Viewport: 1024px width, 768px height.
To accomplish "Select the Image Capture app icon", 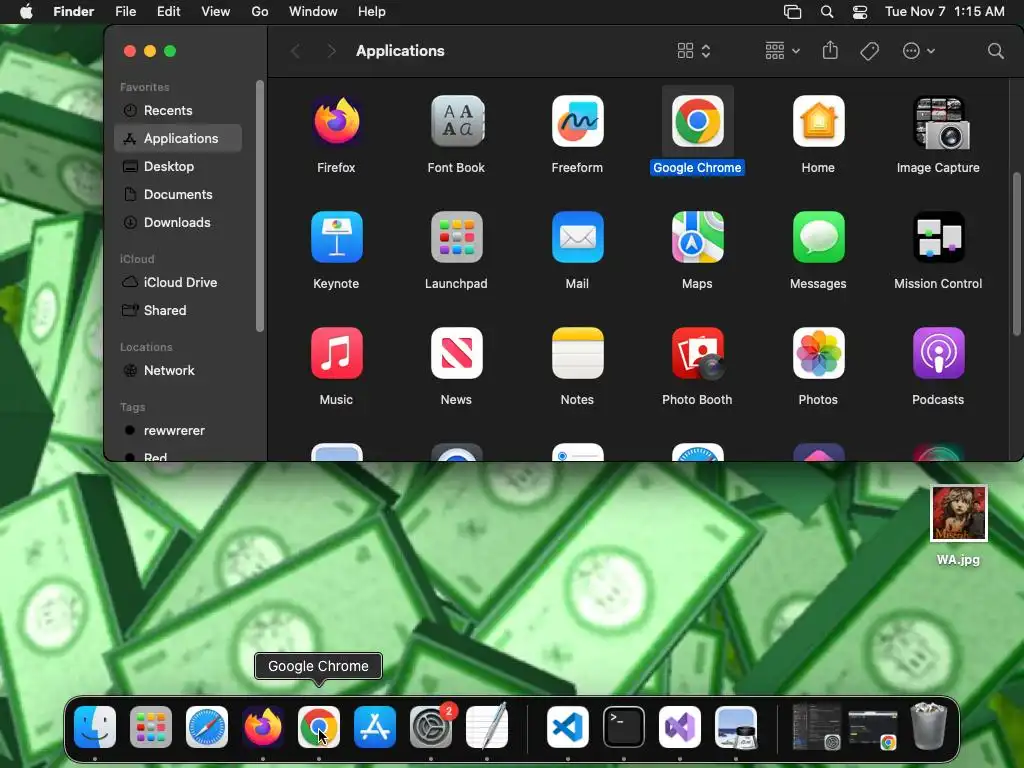I will click(938, 121).
